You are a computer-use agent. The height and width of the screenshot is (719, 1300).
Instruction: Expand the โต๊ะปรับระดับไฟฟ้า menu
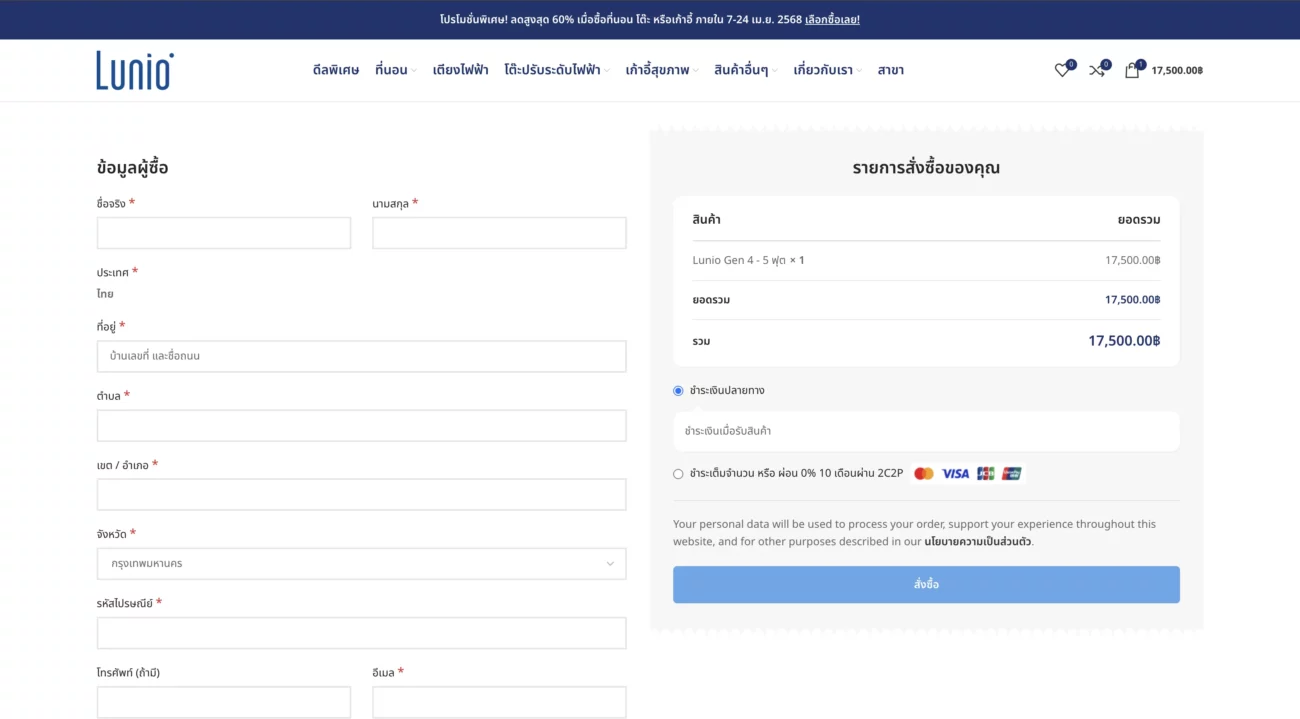pos(557,70)
